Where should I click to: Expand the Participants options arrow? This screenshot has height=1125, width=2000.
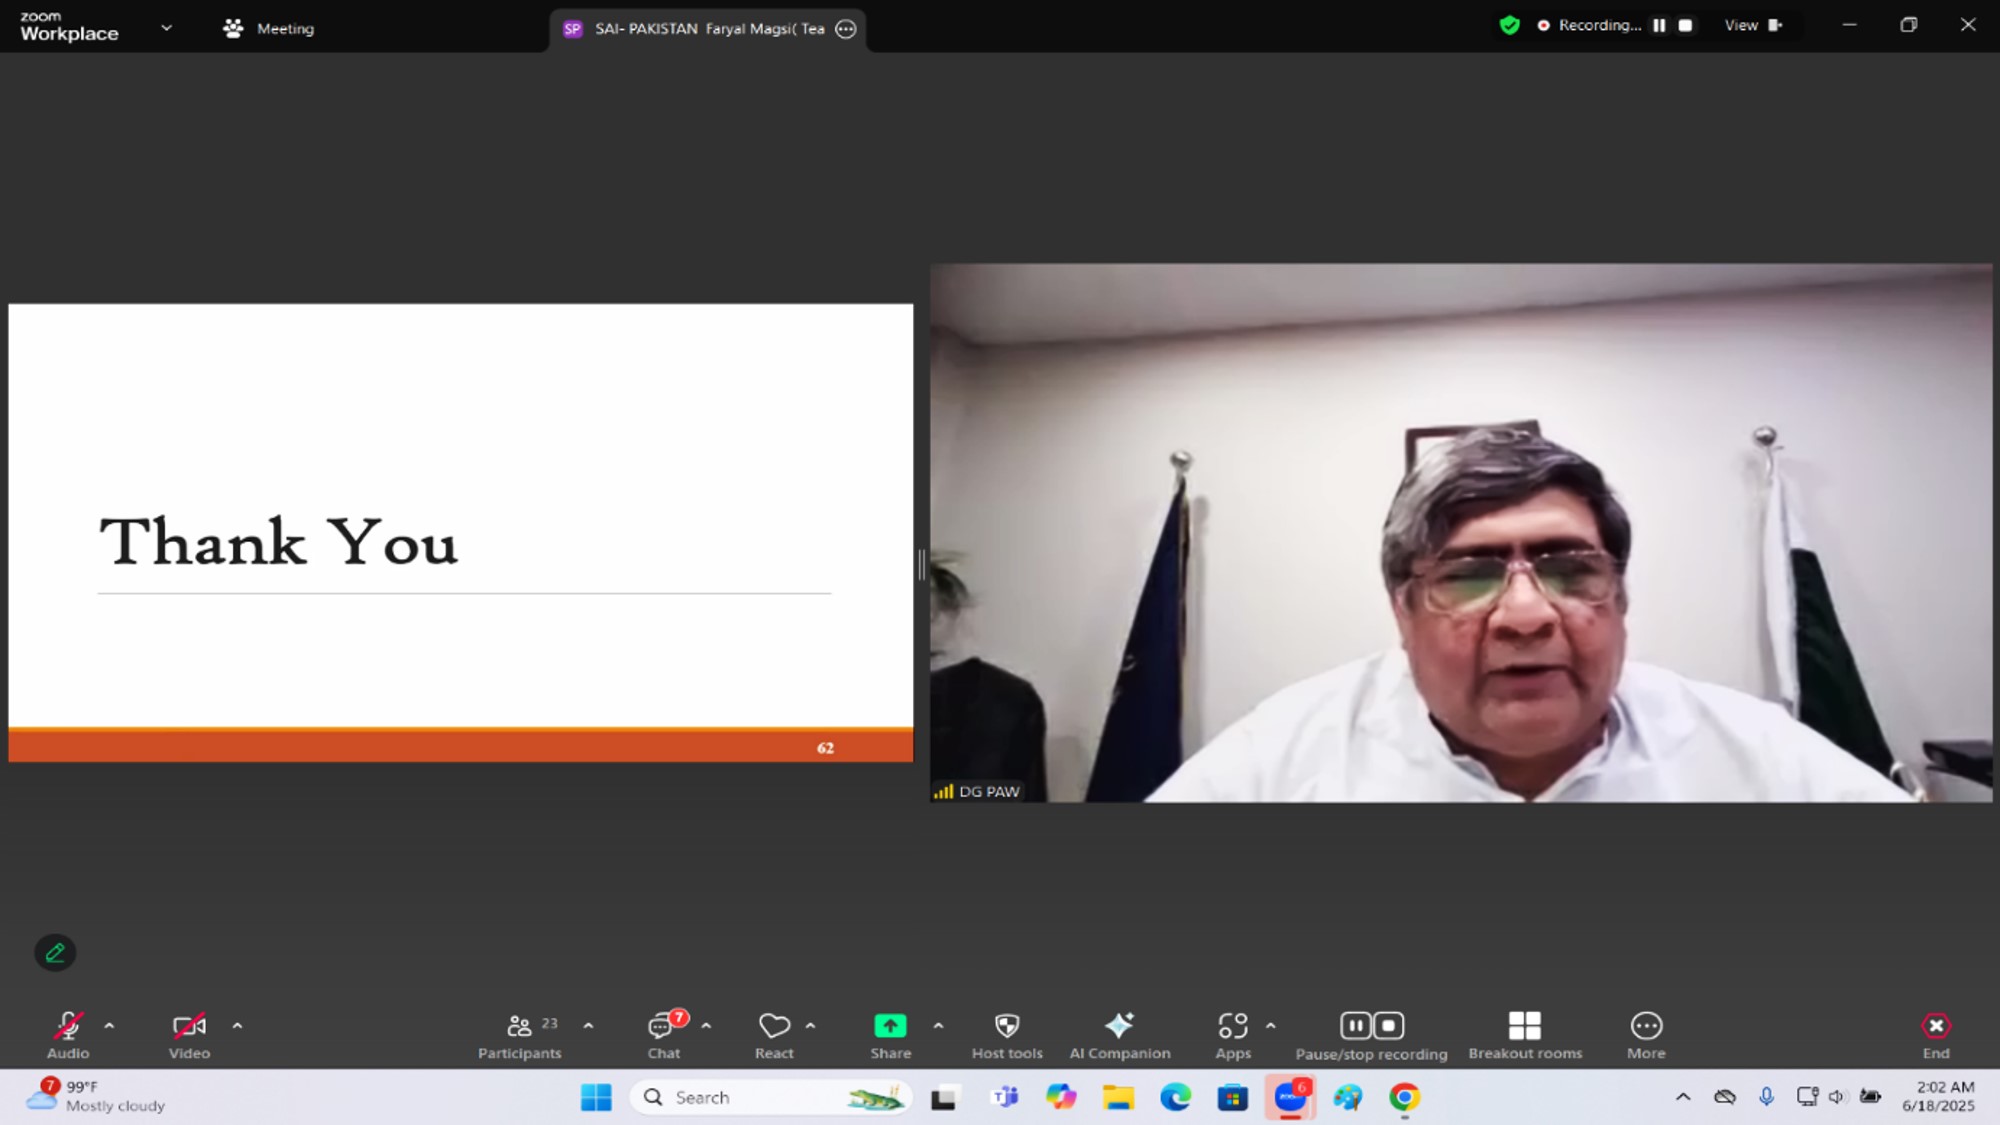588,1026
